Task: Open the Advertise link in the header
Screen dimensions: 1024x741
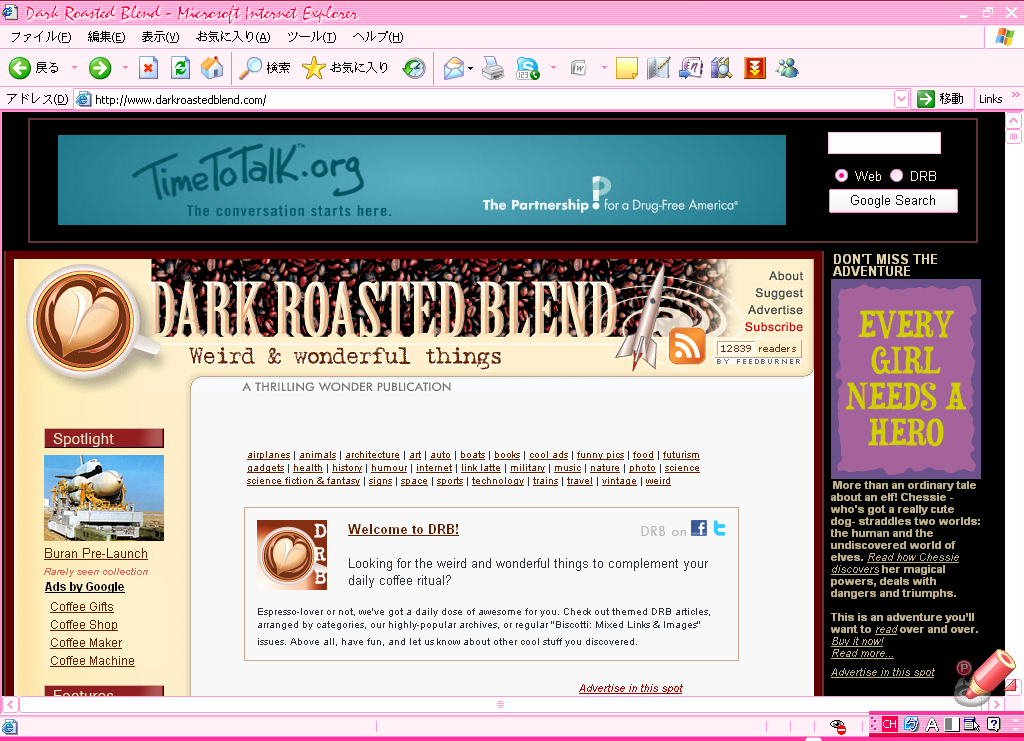Action: click(775, 310)
